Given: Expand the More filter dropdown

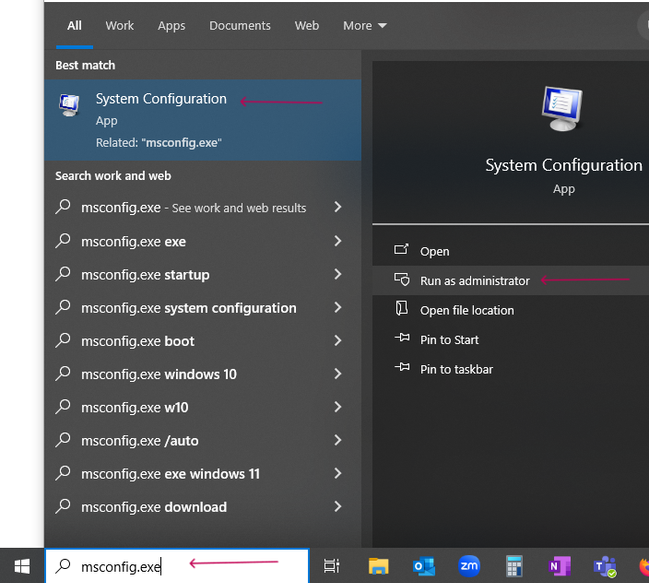Looking at the screenshot, I should tap(364, 26).
